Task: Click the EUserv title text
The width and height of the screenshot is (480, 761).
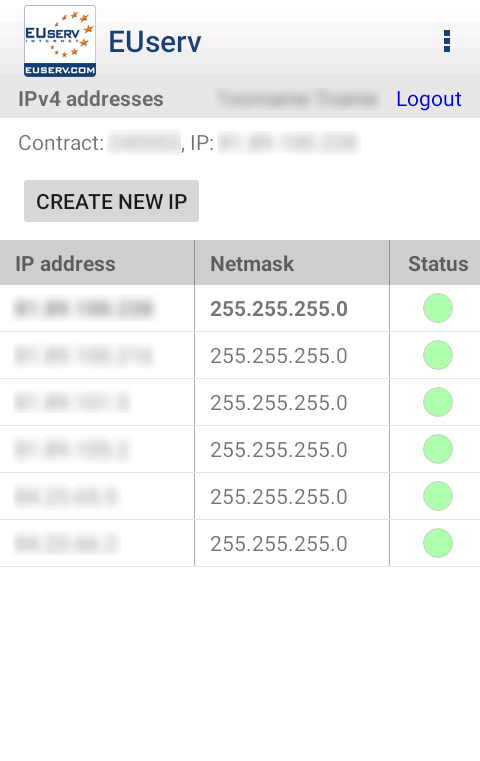Action: (x=154, y=42)
